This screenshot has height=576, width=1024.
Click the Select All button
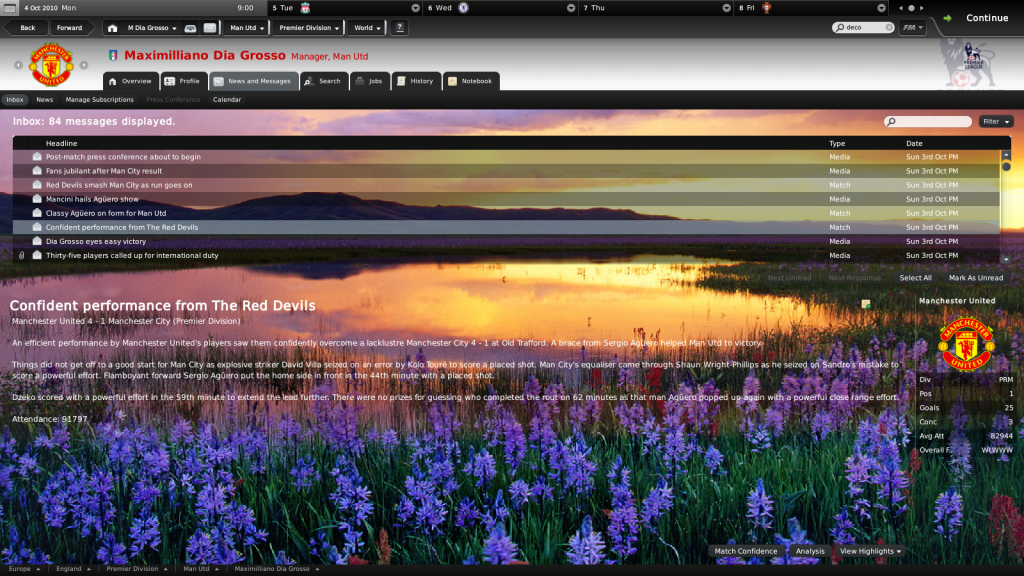[x=915, y=278]
